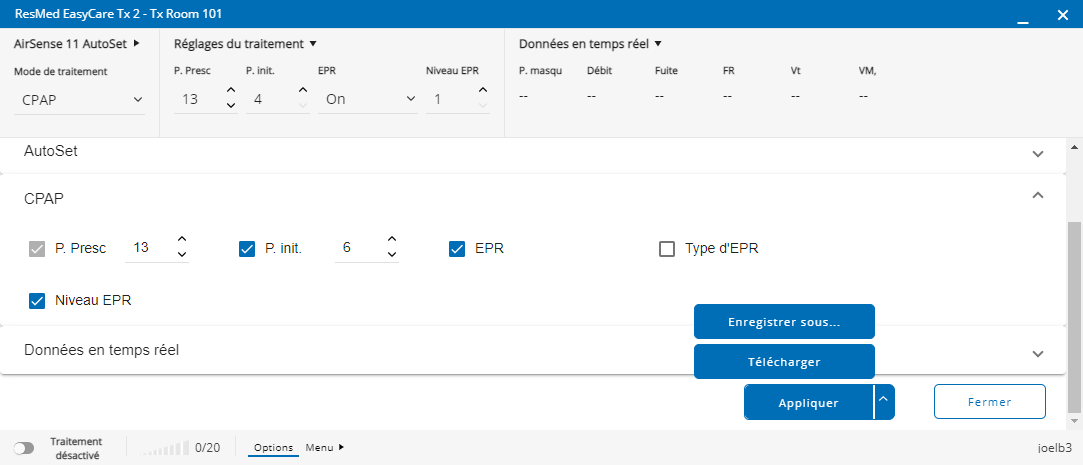Open the Réglages du traitement dropdown header
The image size is (1083, 465).
point(245,44)
